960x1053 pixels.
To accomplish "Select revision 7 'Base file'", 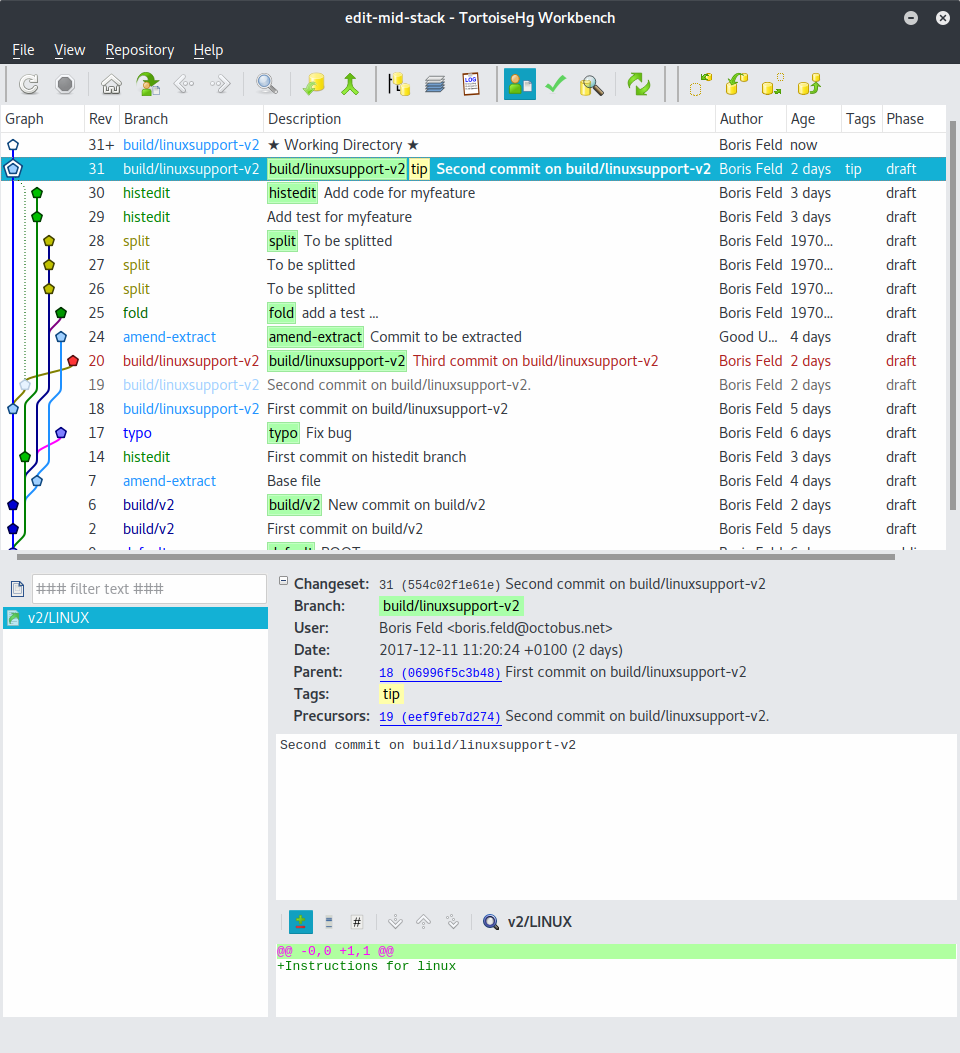I will pyautogui.click(x=474, y=482).
